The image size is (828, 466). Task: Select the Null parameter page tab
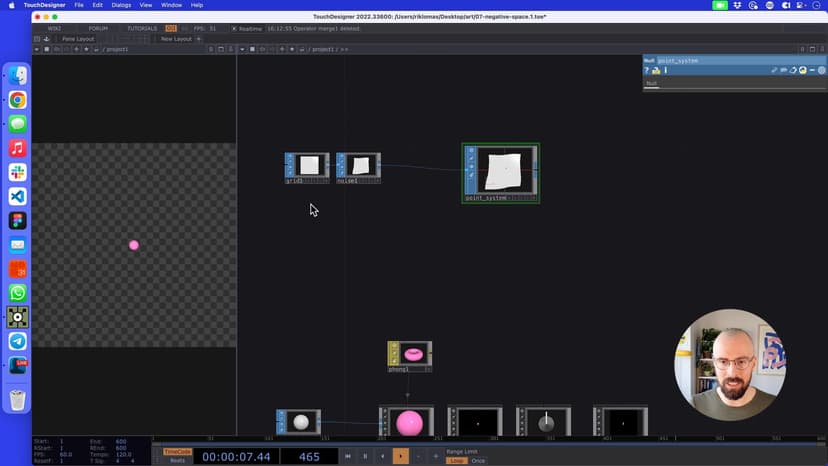[x=651, y=83]
